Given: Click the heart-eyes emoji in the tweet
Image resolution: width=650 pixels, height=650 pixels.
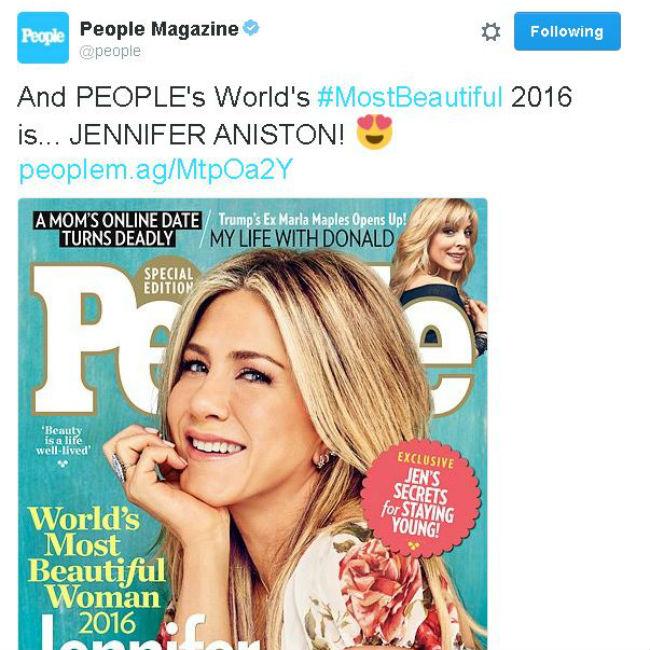Looking at the screenshot, I should point(375,132).
